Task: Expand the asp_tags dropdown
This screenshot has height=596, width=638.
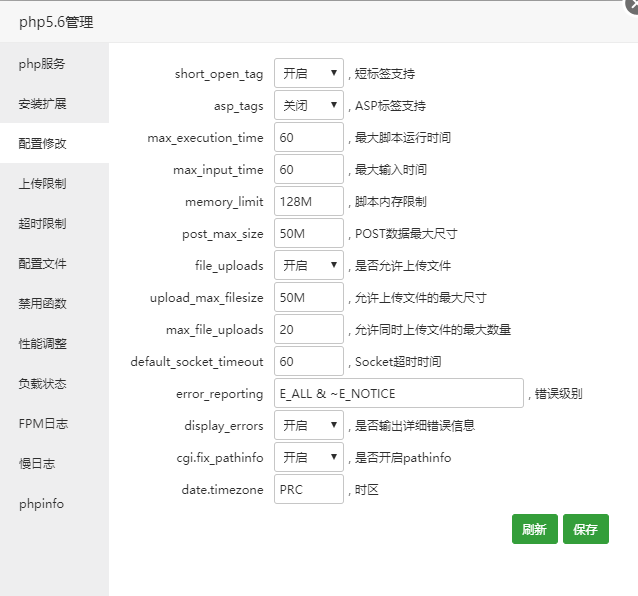Action: click(309, 105)
